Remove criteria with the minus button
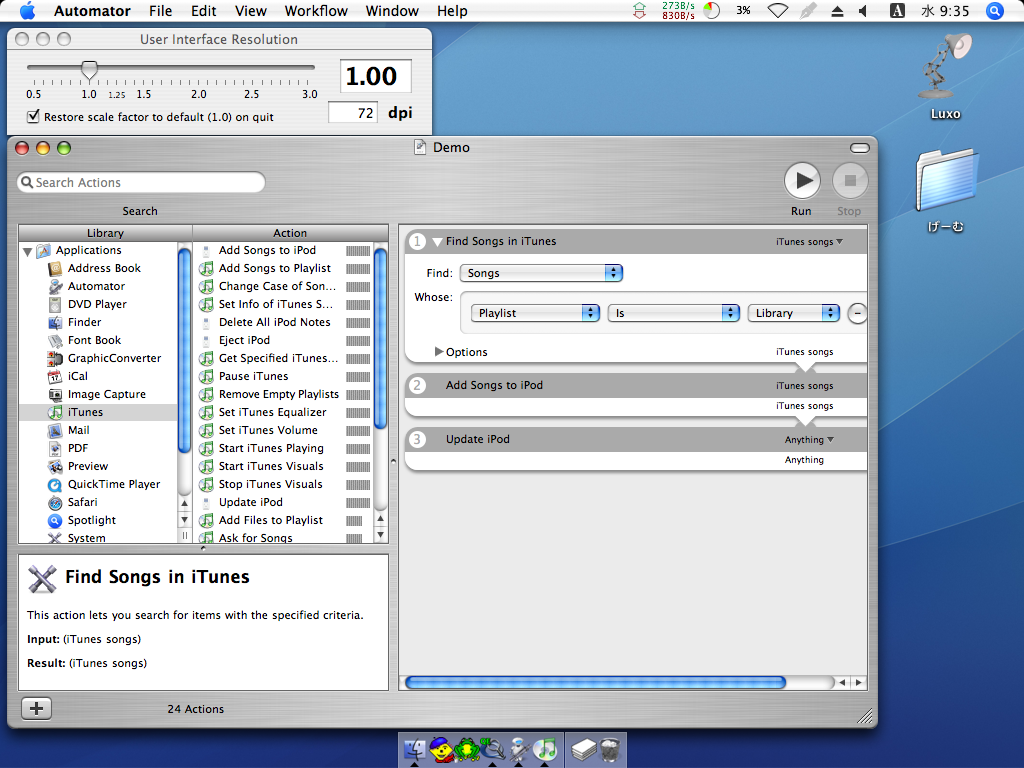This screenshot has height=768, width=1024. click(857, 313)
